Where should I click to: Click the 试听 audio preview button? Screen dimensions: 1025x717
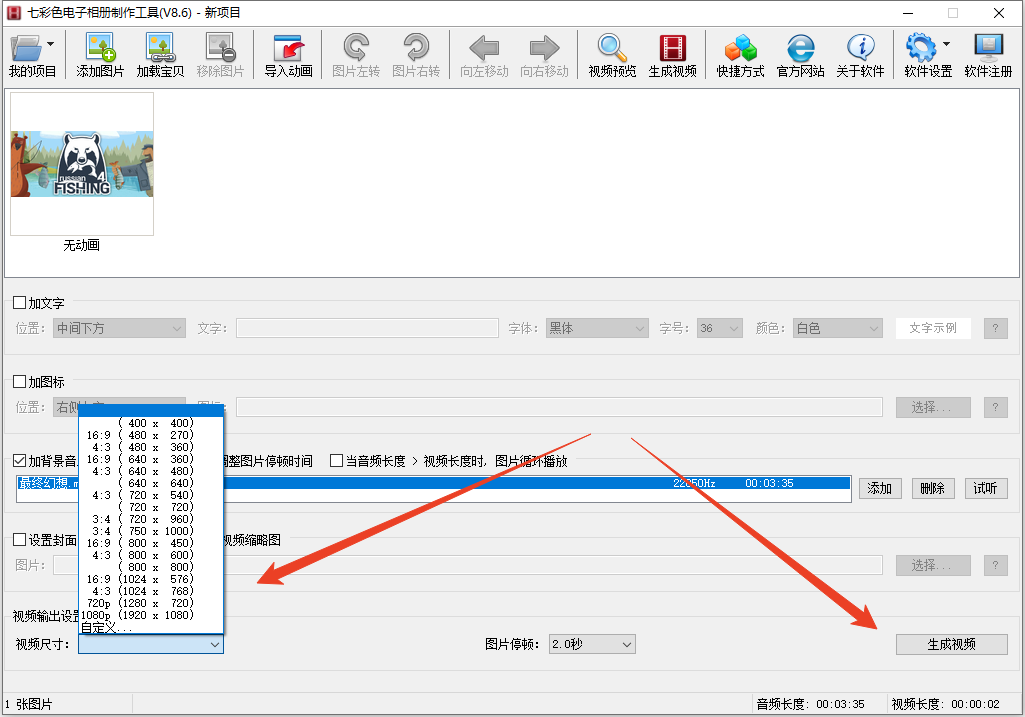point(984,488)
